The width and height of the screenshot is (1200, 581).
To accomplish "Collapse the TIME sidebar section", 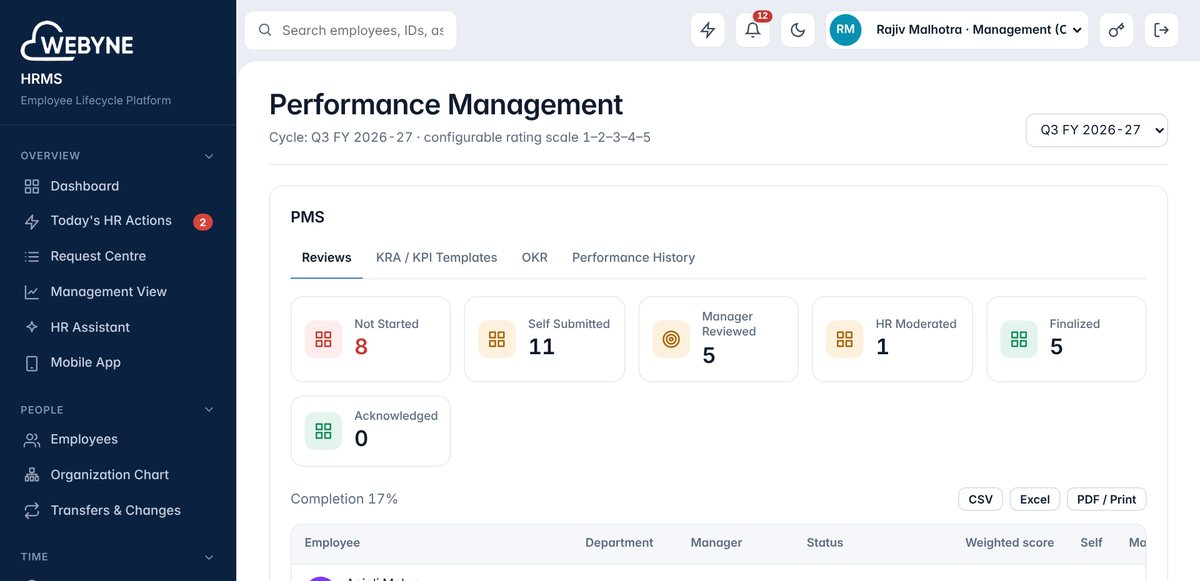I will (209, 557).
